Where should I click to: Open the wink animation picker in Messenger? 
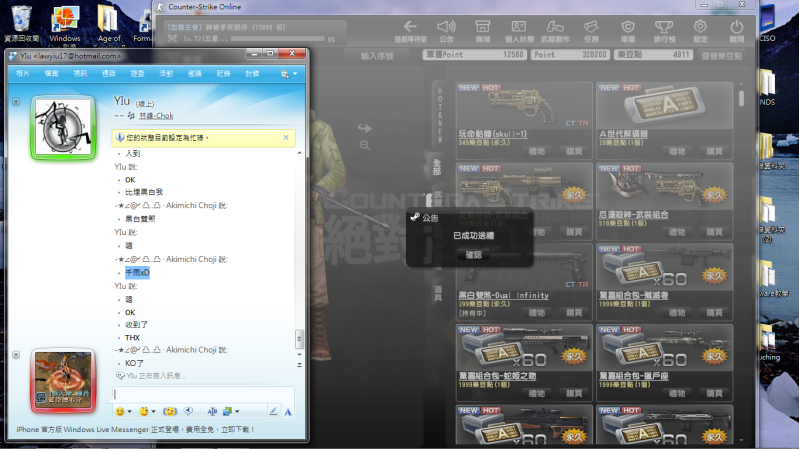pos(144,411)
